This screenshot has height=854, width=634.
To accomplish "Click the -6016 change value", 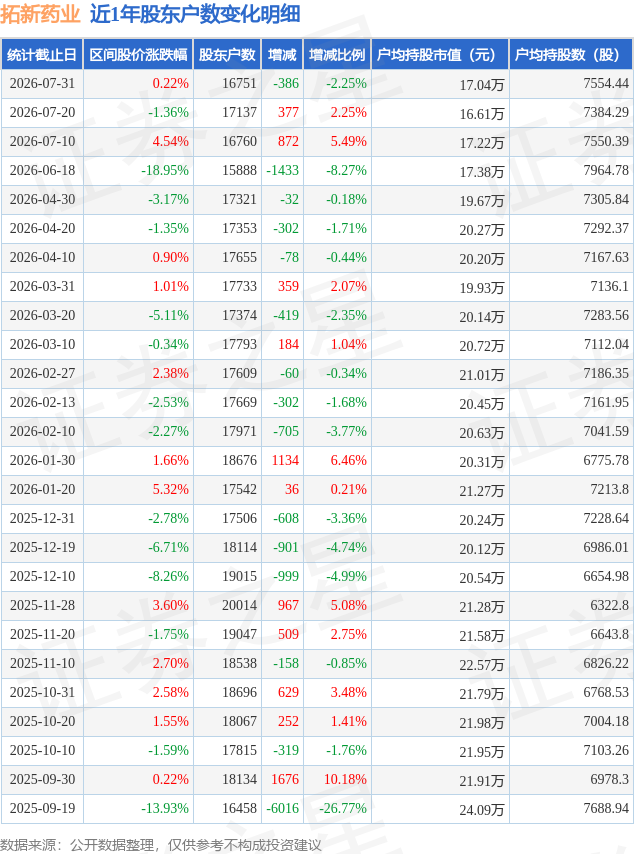I will [x=282, y=808].
